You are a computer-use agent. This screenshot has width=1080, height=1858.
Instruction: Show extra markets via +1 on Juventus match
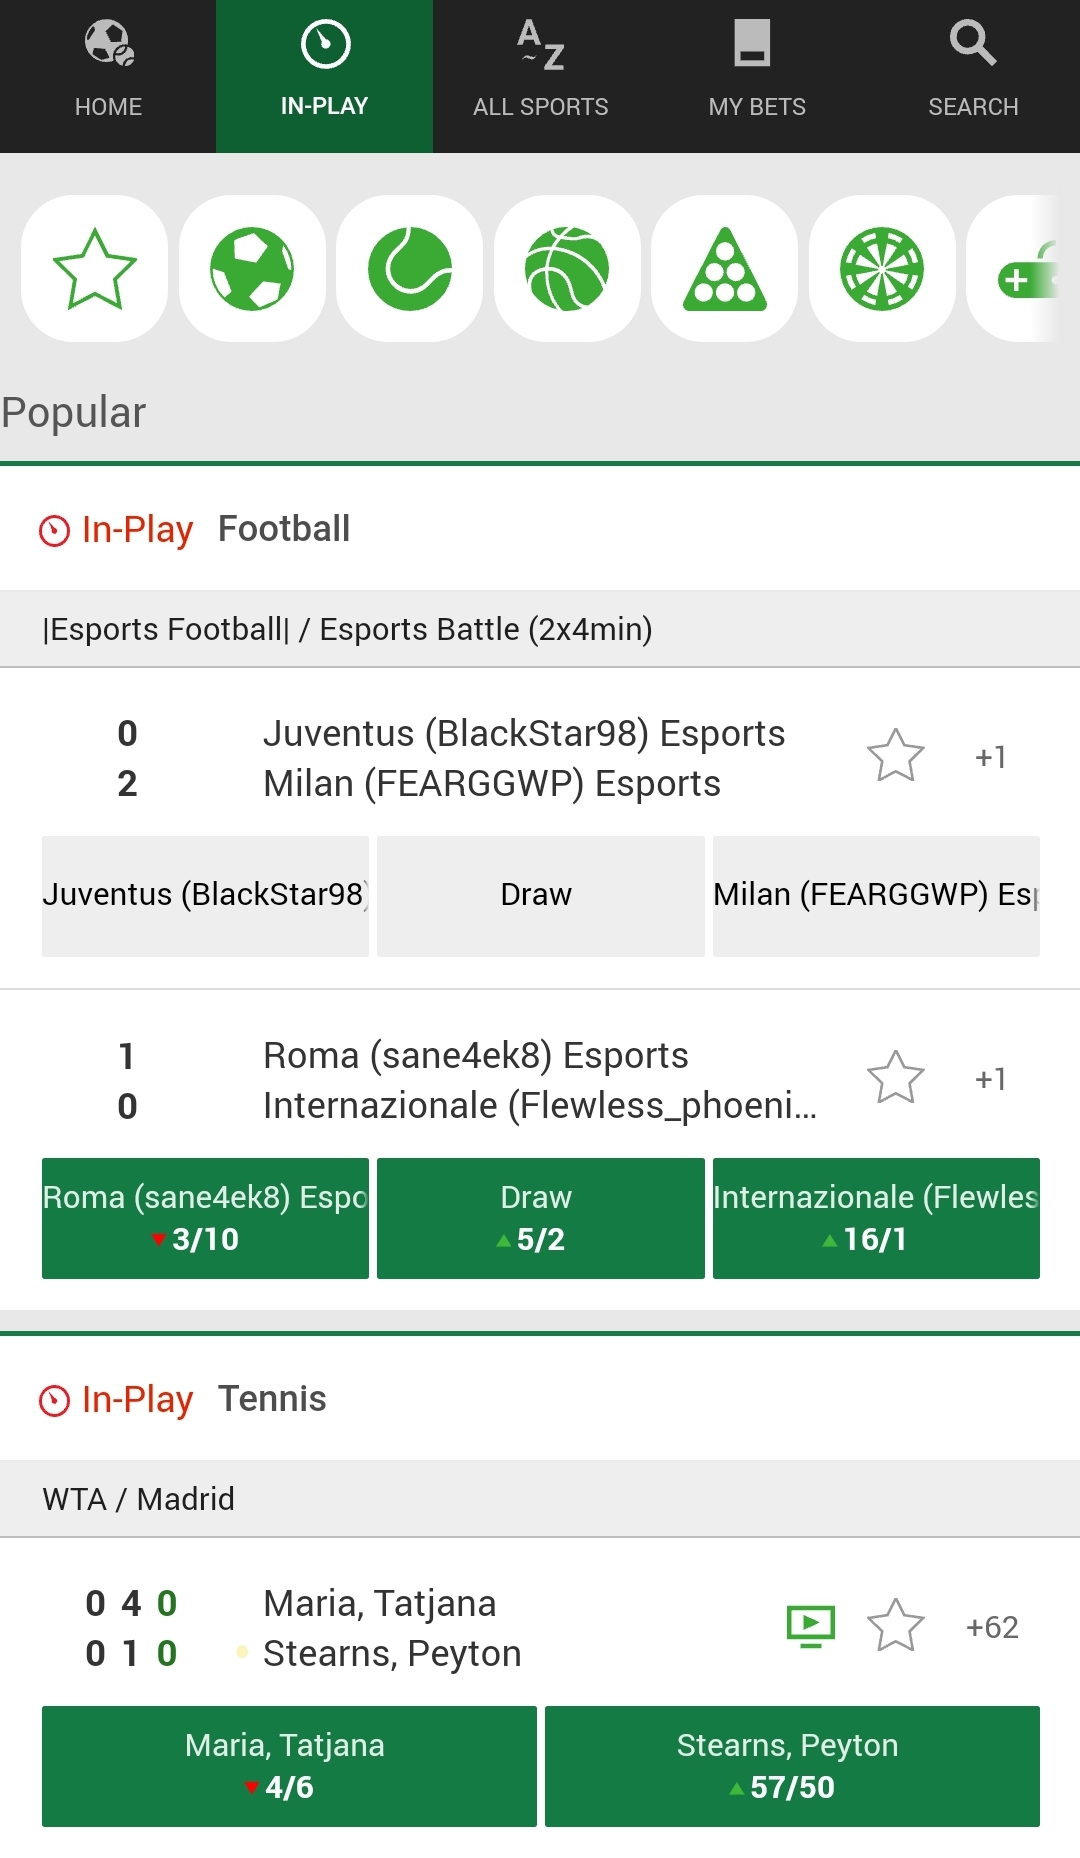pyautogui.click(x=988, y=757)
